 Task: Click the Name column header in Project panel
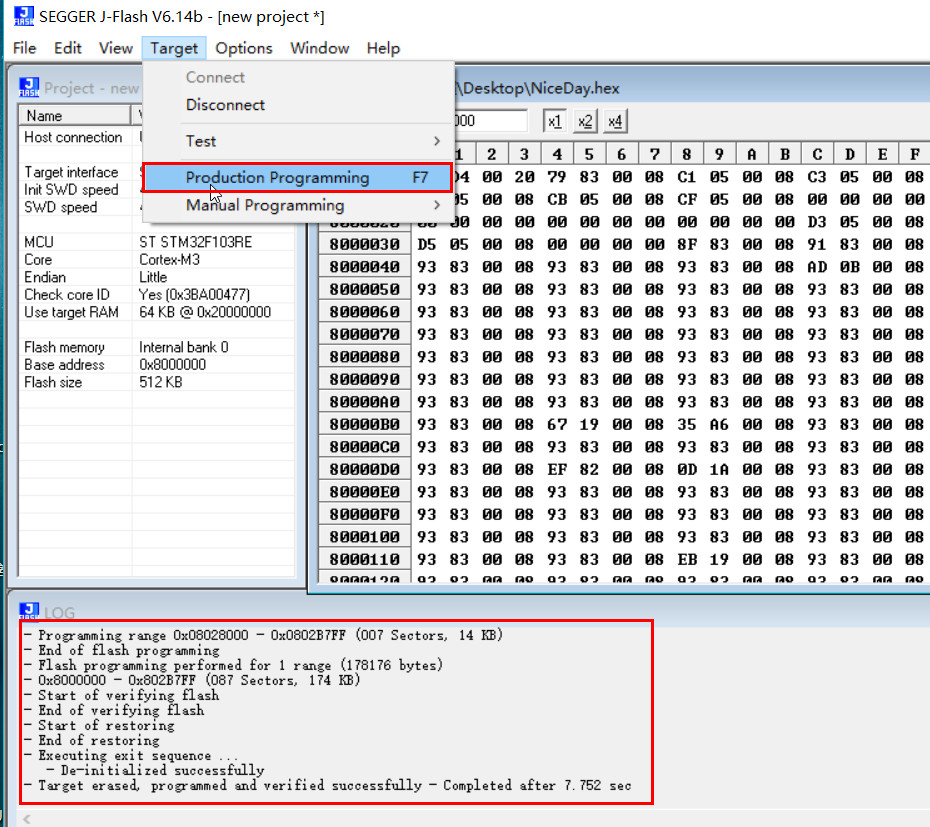click(75, 116)
